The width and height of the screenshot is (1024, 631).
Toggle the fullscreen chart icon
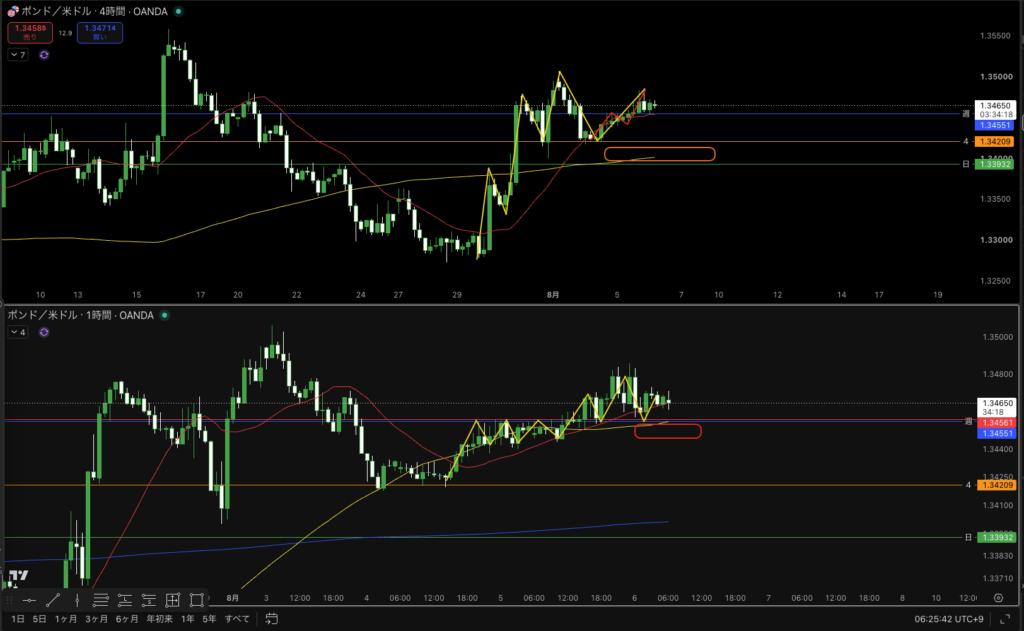point(1005,619)
